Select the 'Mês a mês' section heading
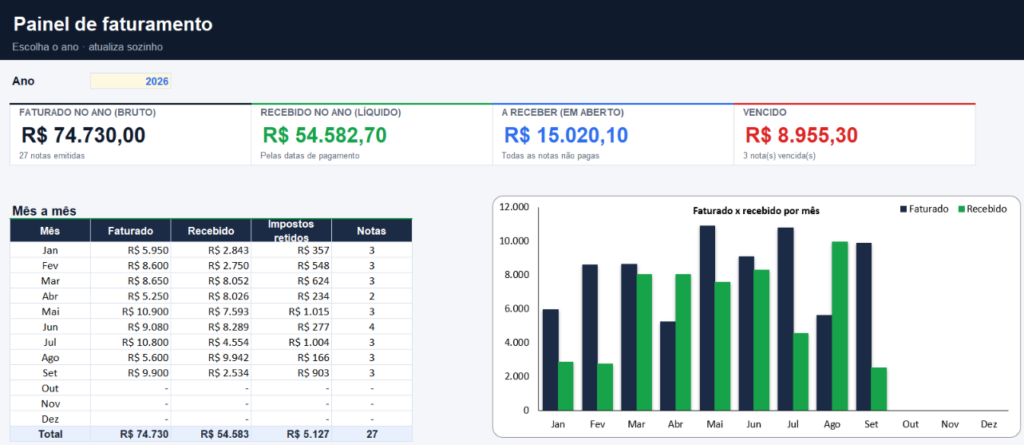The height and width of the screenshot is (445, 1024). tap(44, 210)
